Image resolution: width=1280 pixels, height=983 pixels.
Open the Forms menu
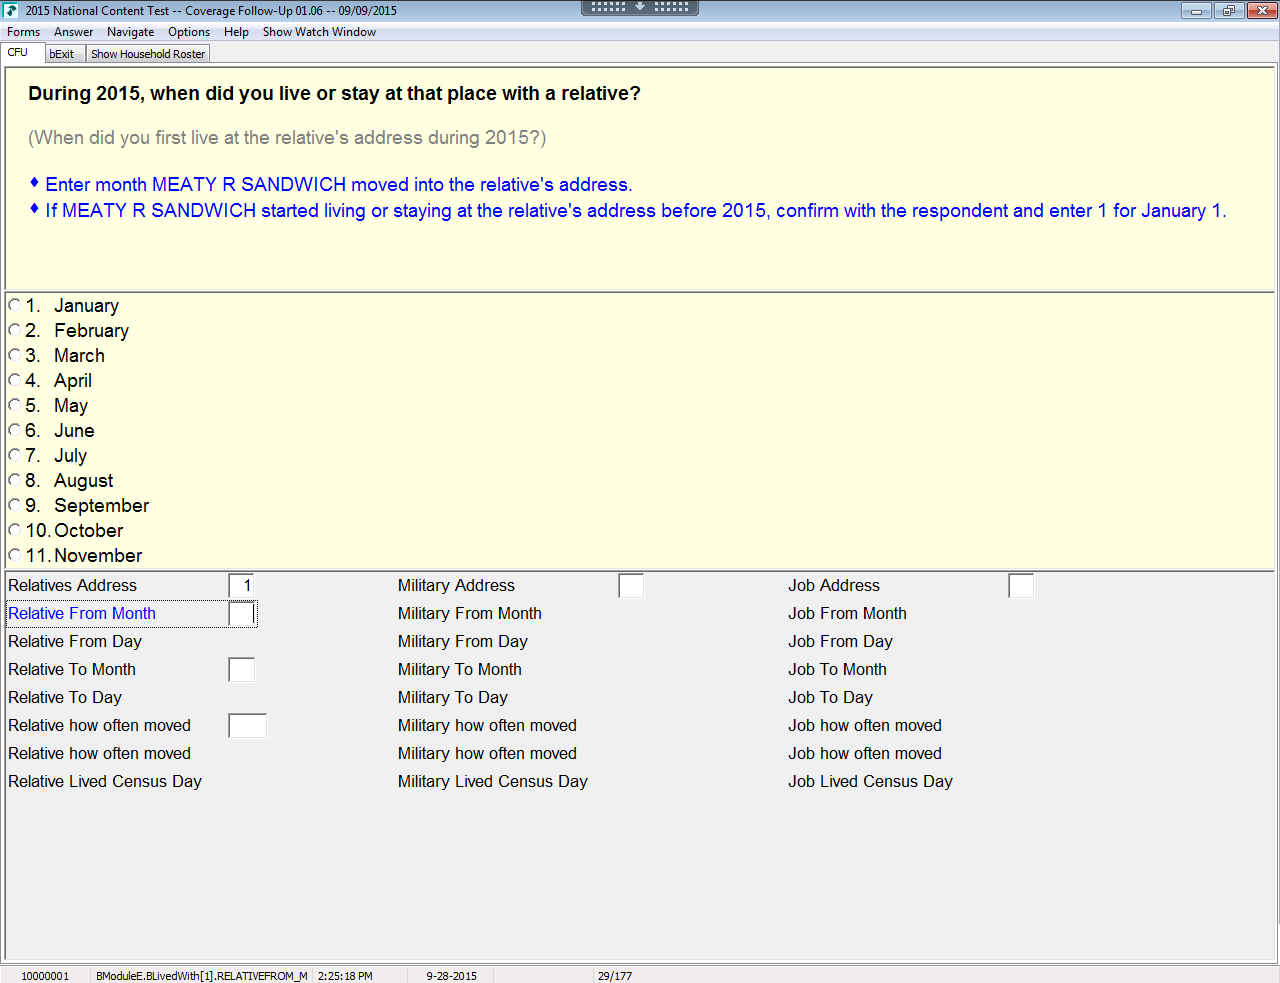[24, 32]
